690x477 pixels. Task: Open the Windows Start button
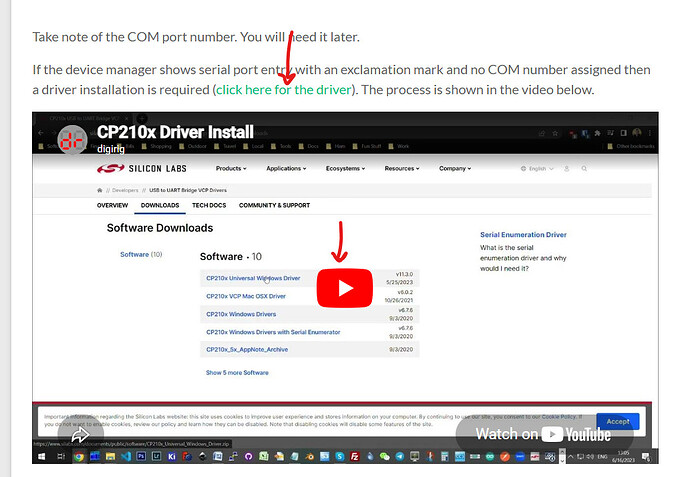(x=40, y=457)
